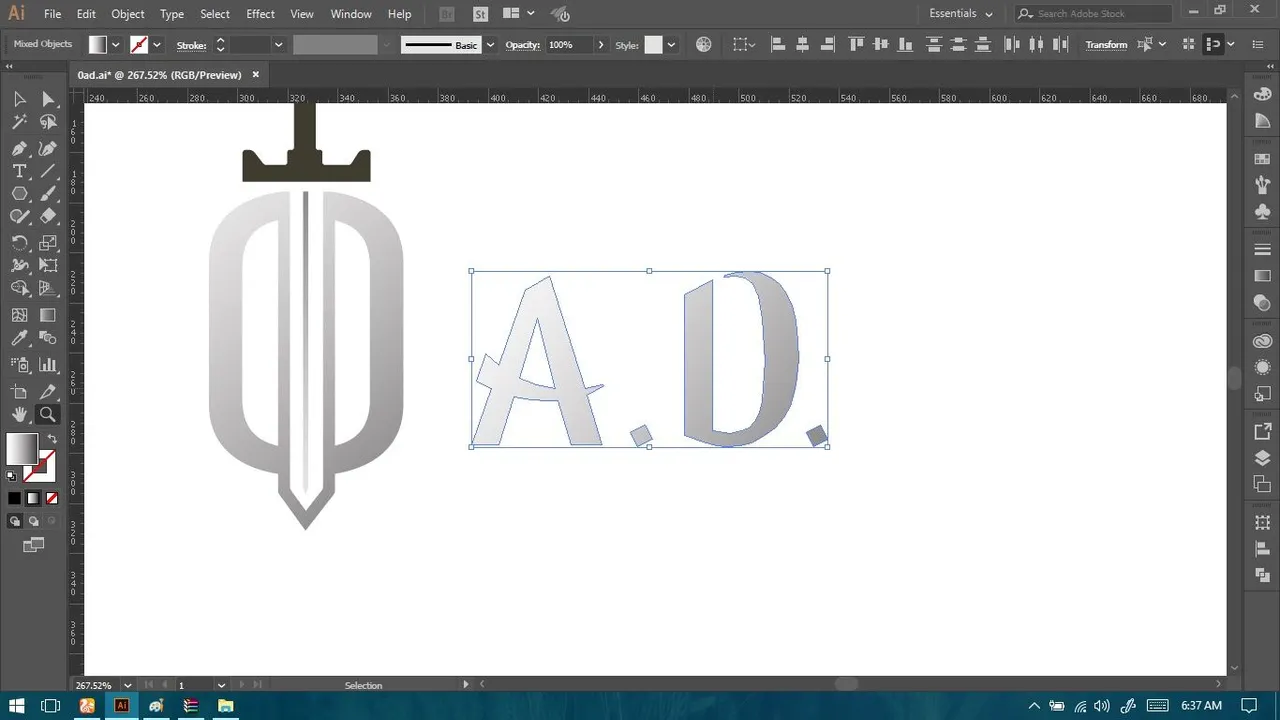Open the Stroke panel icon
1280x720 pixels.
(1262, 250)
